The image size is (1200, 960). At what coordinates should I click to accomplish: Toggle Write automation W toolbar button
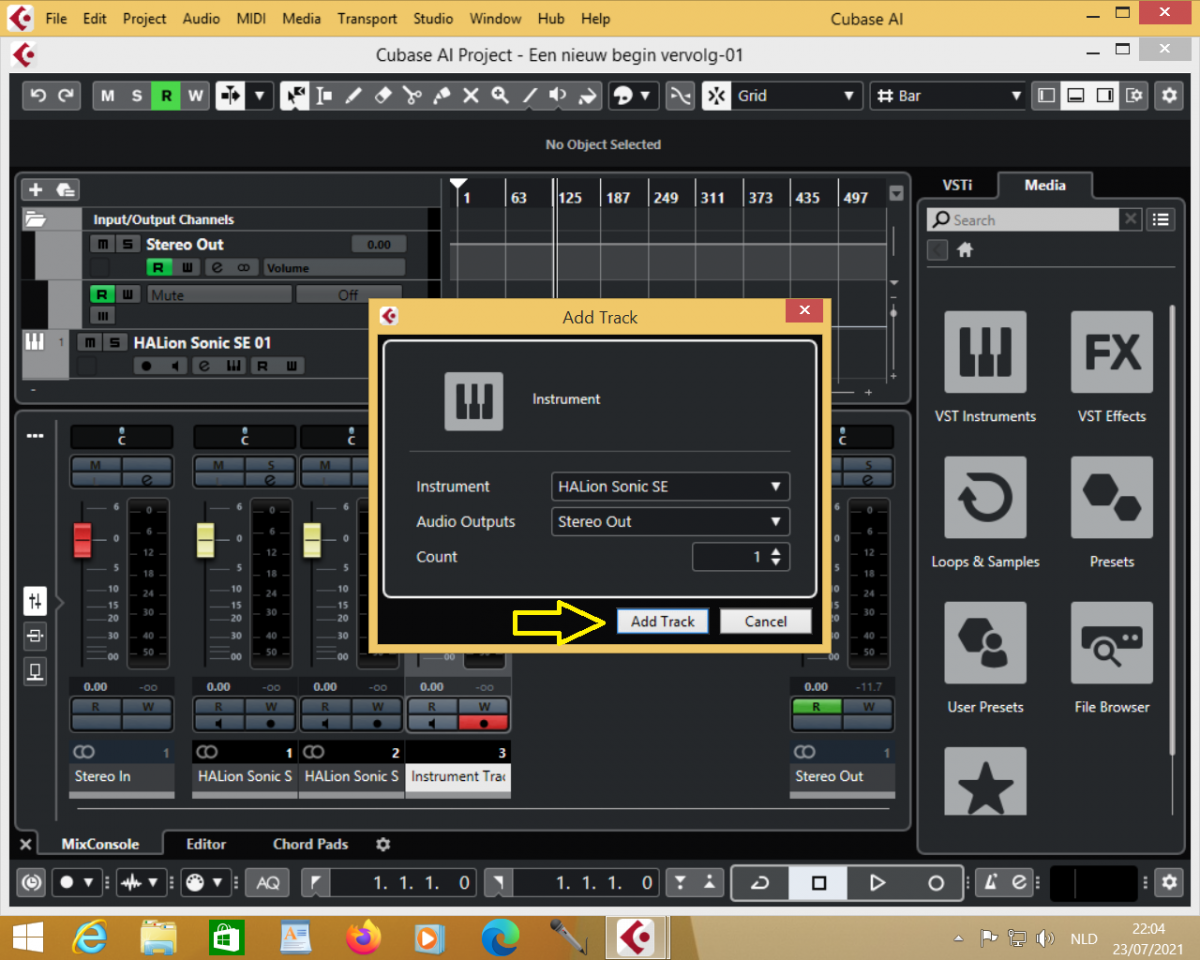pos(195,96)
